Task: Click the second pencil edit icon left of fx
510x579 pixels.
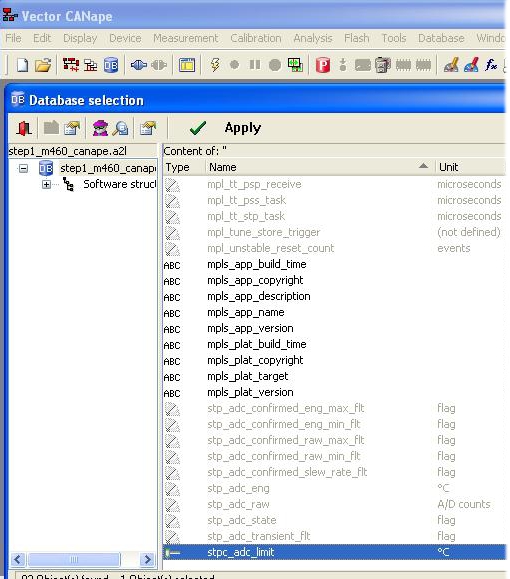Action: [471, 65]
